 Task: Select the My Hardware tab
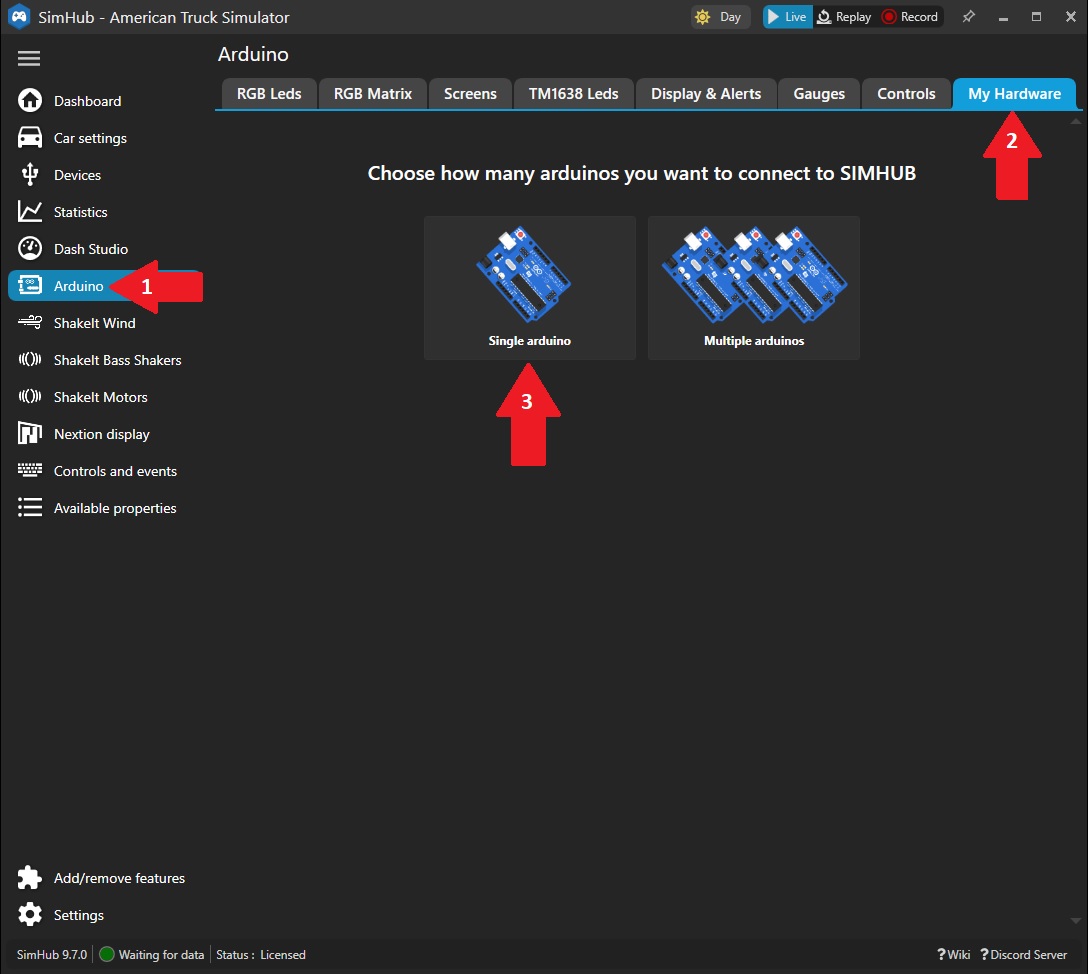(1014, 94)
